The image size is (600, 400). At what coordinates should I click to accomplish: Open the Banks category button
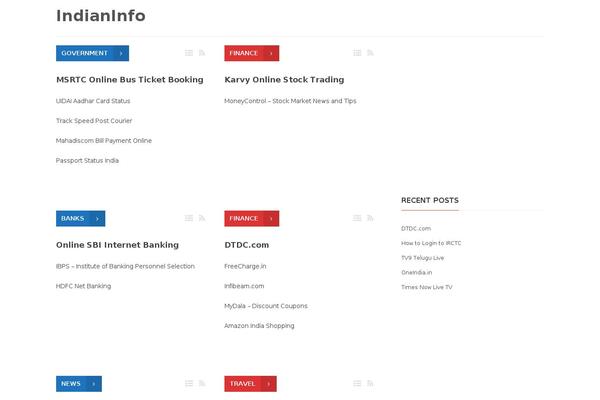tap(80, 219)
